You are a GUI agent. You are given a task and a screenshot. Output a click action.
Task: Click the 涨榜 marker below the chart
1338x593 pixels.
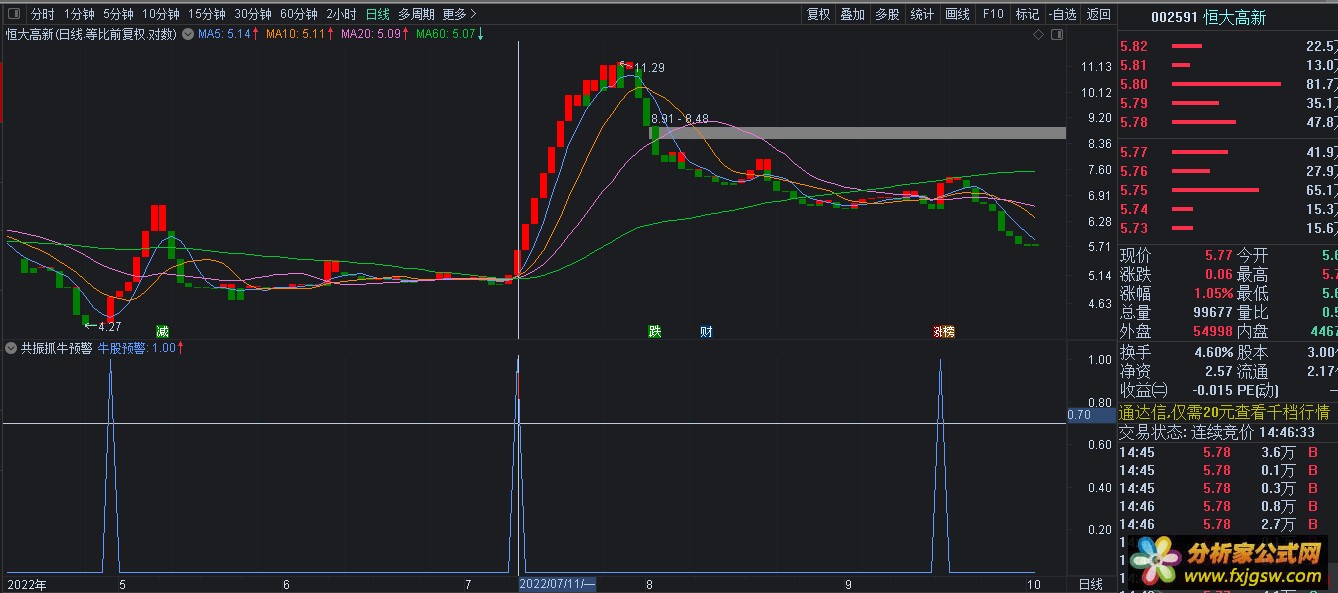point(943,331)
